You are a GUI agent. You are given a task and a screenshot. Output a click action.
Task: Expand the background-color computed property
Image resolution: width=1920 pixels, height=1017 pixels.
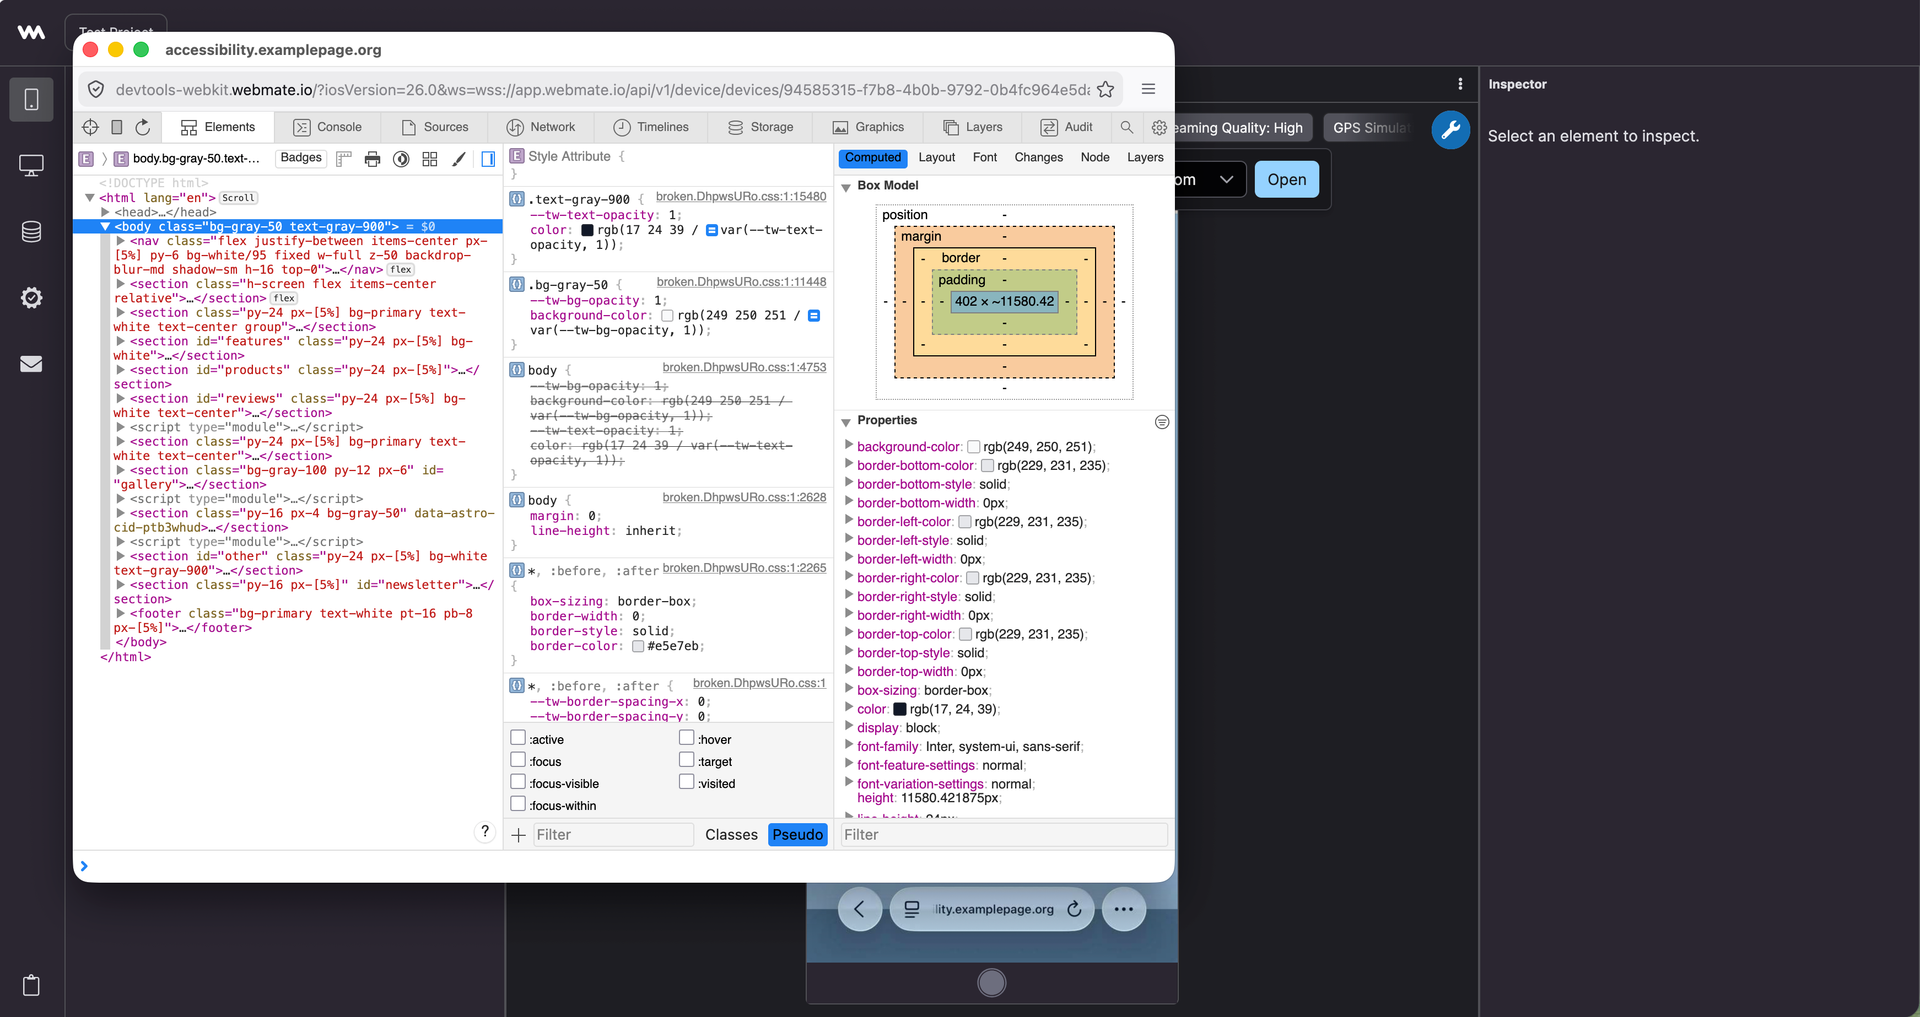(849, 445)
